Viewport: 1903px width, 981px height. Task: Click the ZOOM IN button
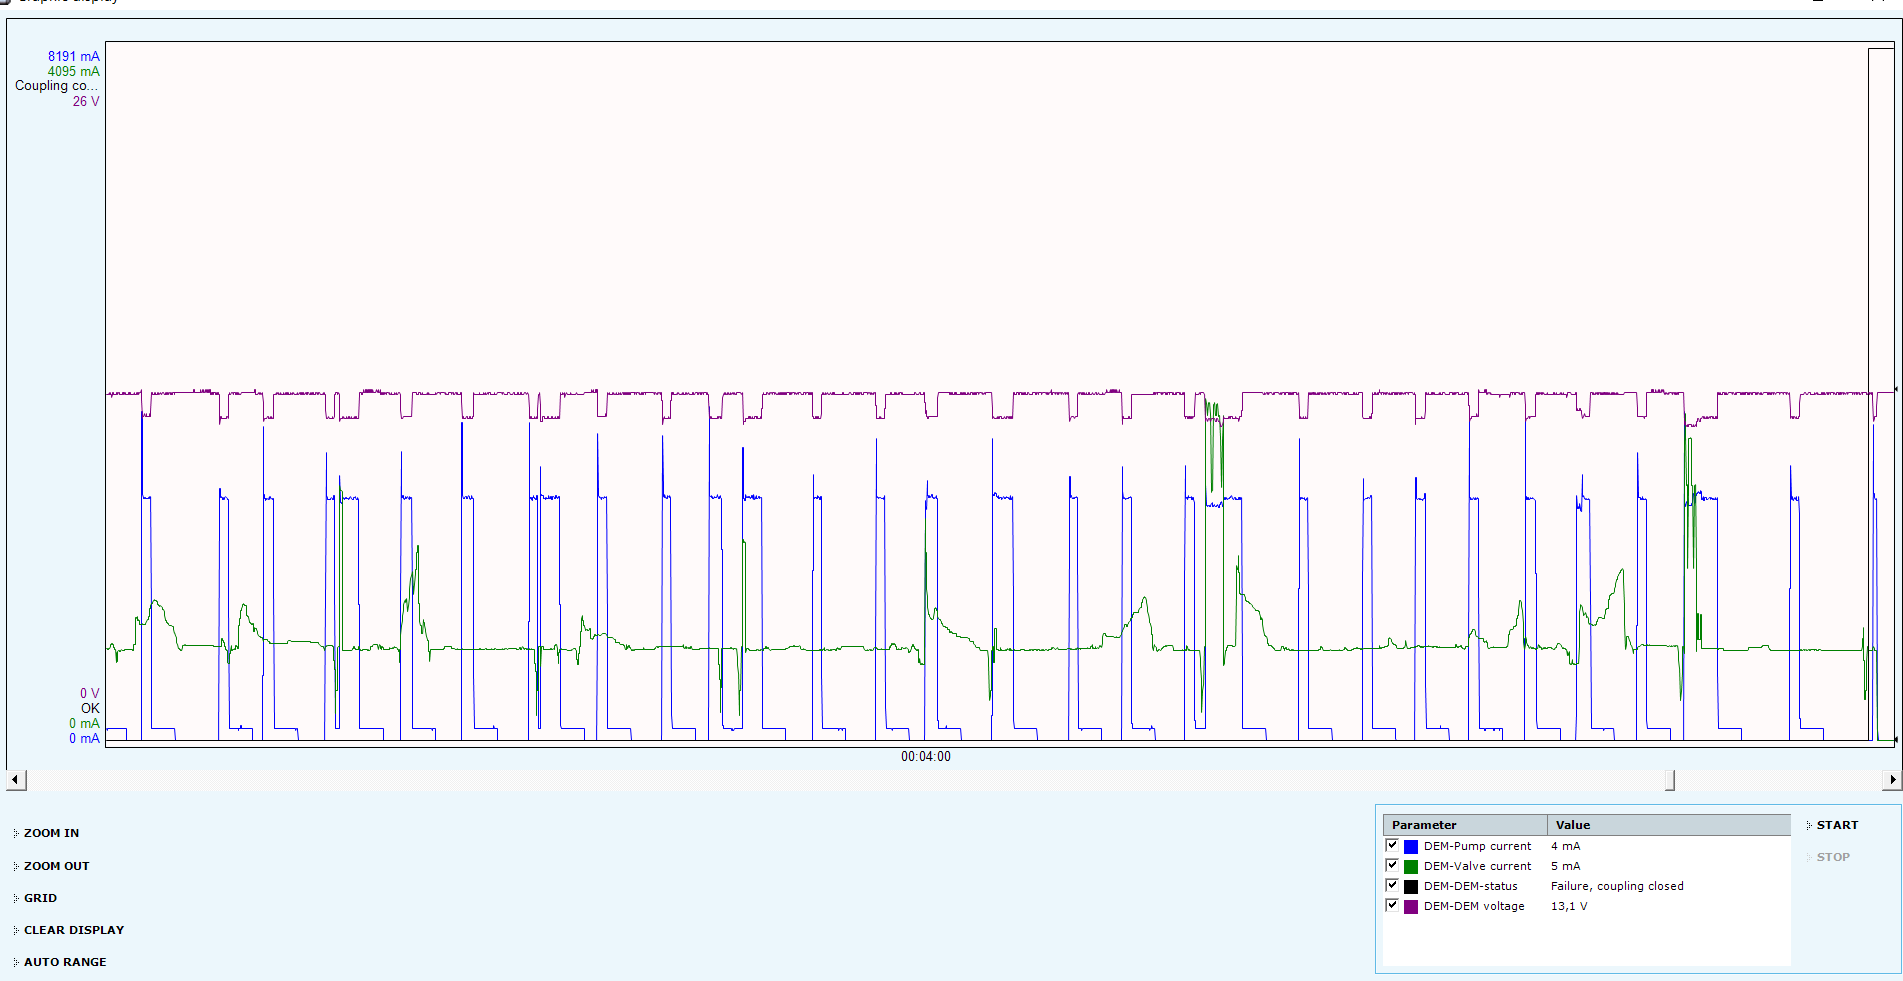pos(51,833)
